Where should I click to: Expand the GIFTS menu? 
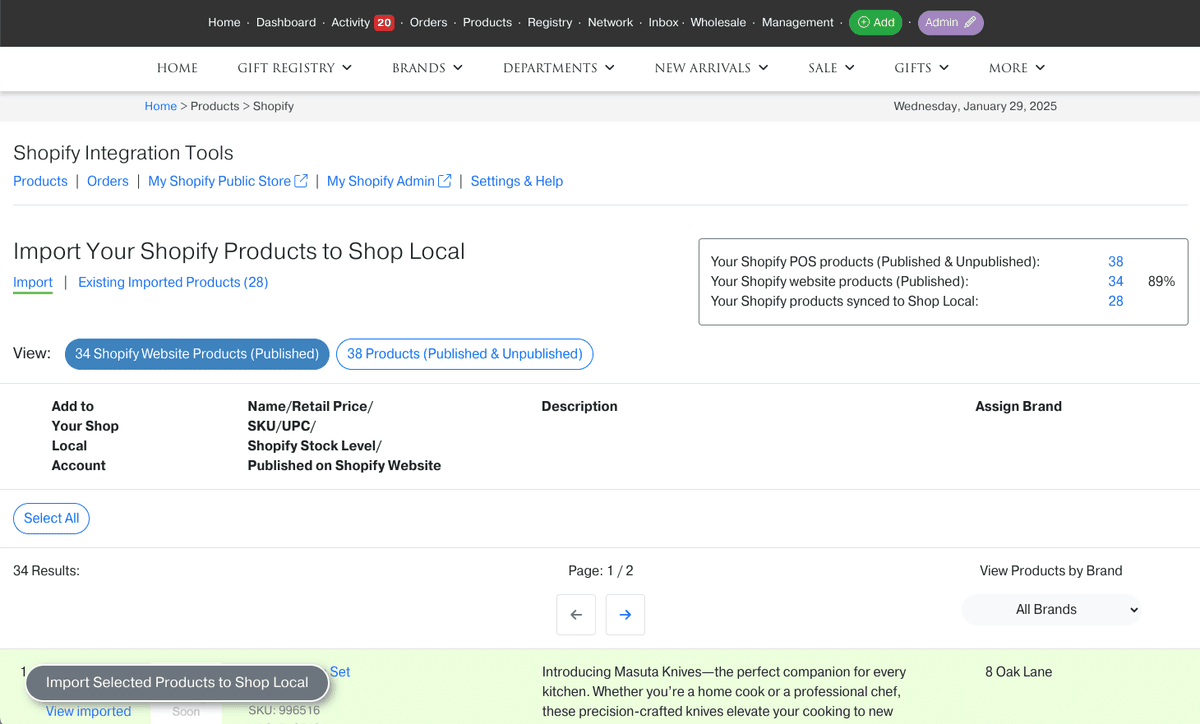coord(922,68)
